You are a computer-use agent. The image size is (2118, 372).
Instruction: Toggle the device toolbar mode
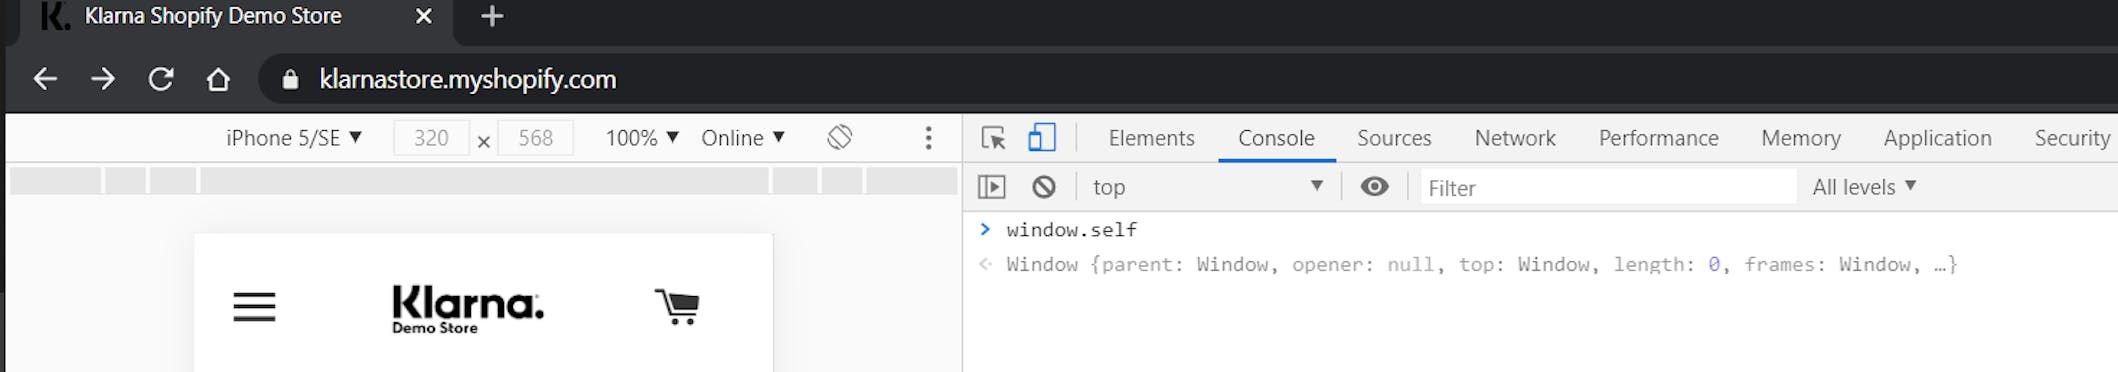coord(1042,137)
